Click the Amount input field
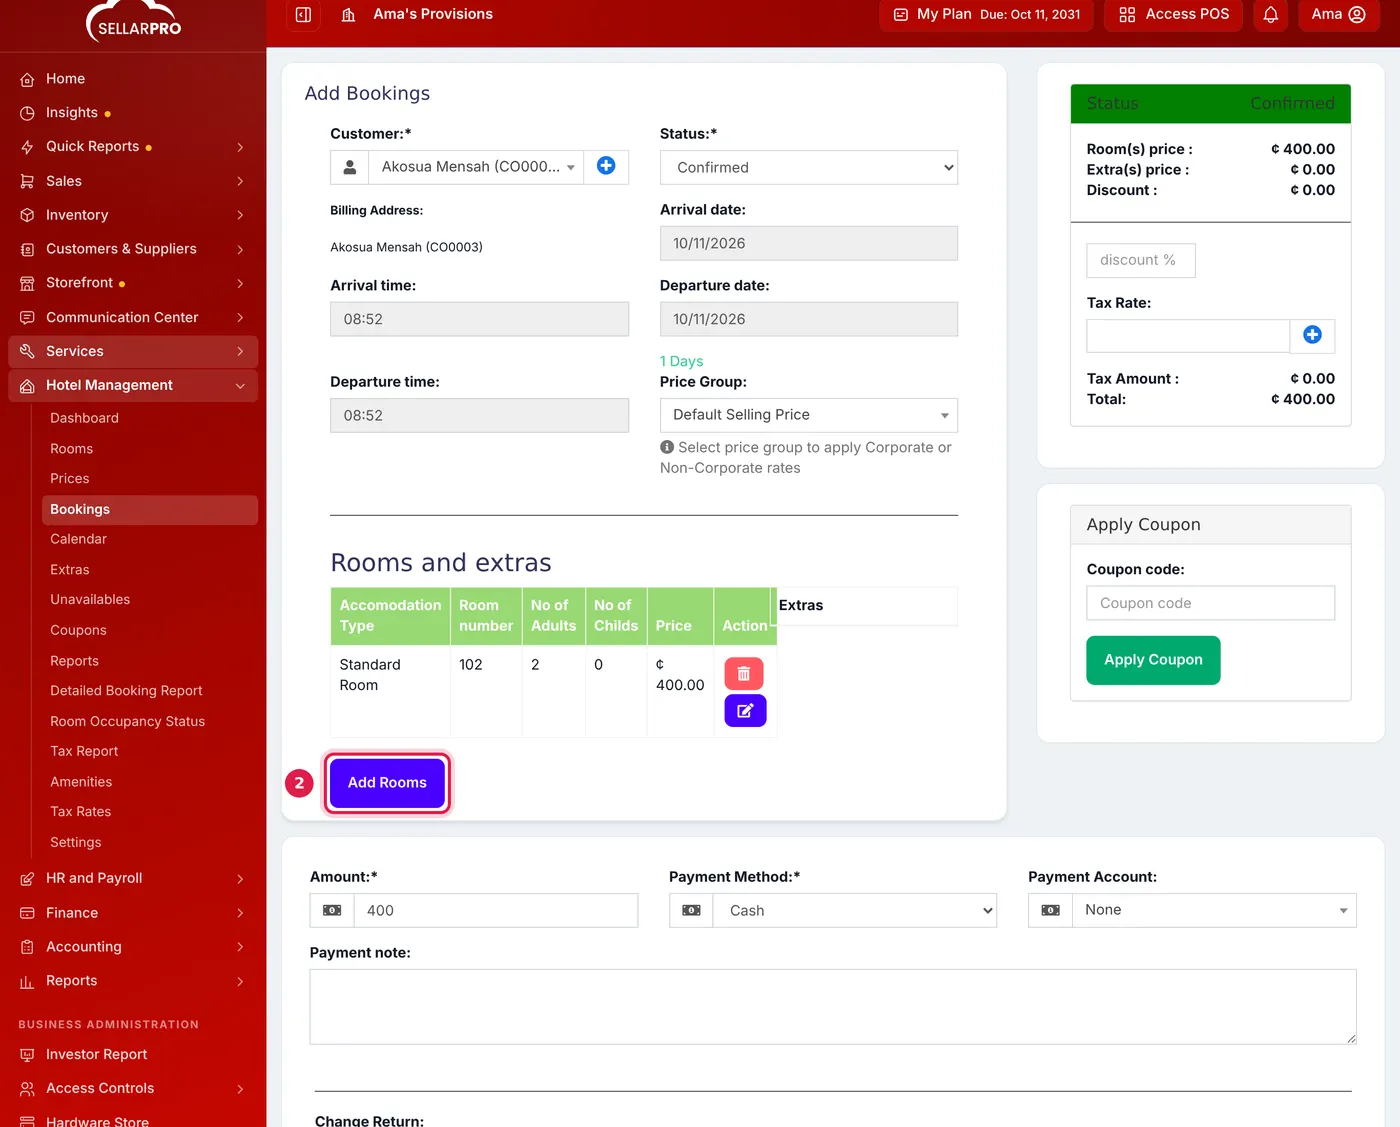This screenshot has width=1400, height=1127. pyautogui.click(x=496, y=910)
